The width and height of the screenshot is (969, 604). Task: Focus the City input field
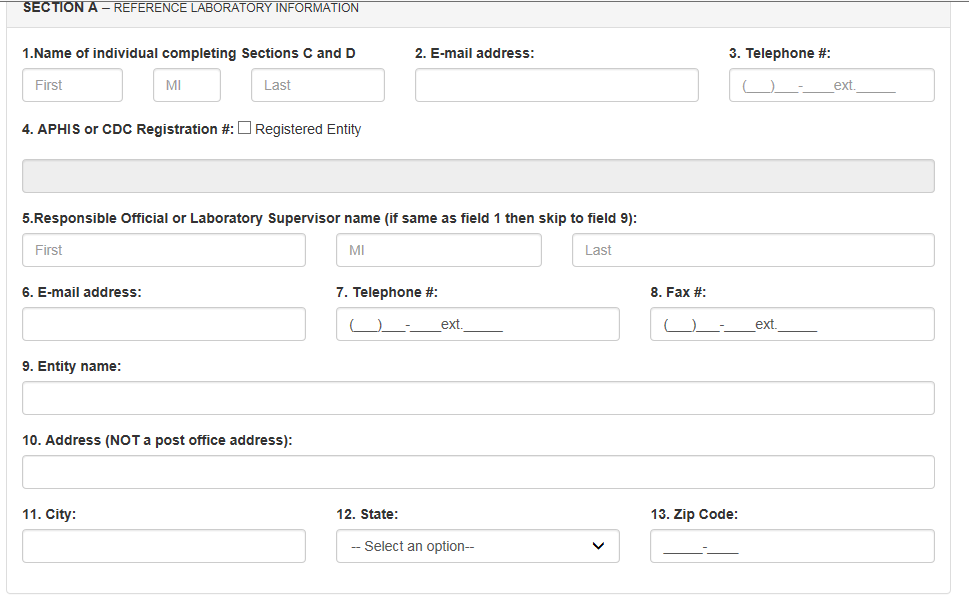(x=163, y=546)
